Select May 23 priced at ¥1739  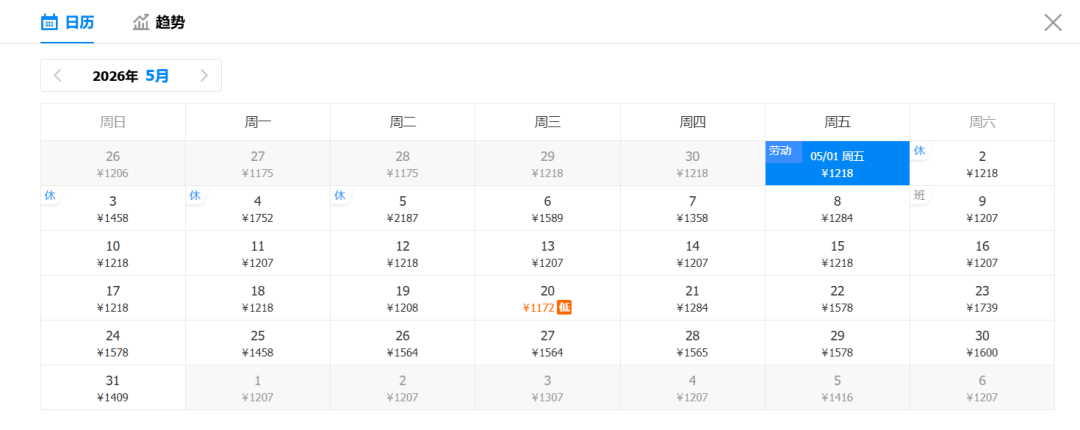[982, 298]
